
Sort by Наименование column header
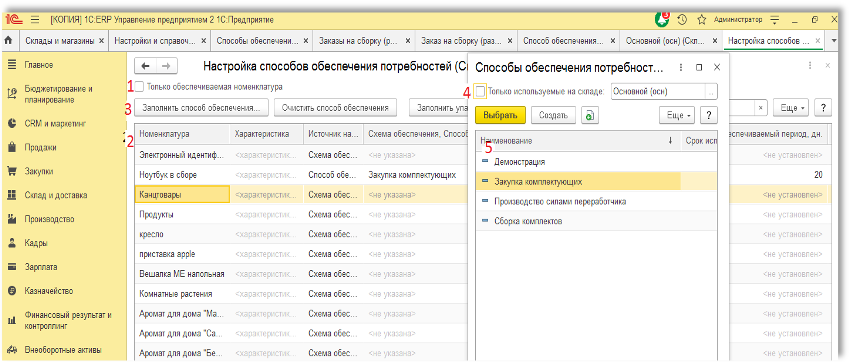click(x=578, y=141)
